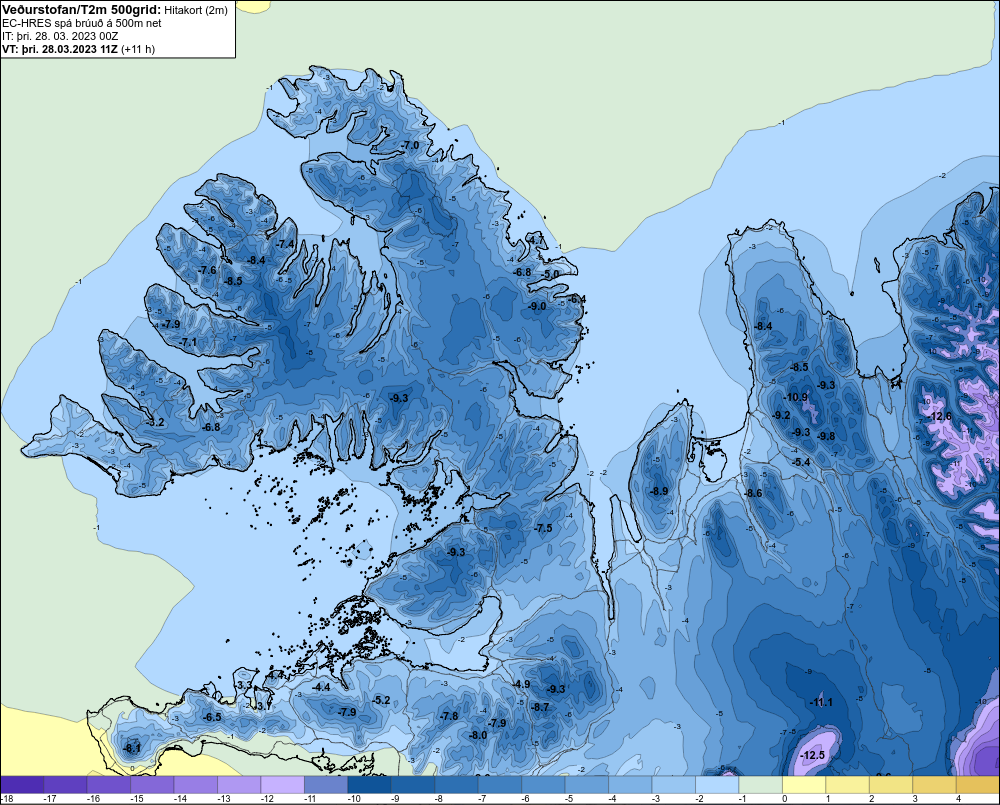Click the temperature value "-8.1" on the map

(132, 748)
